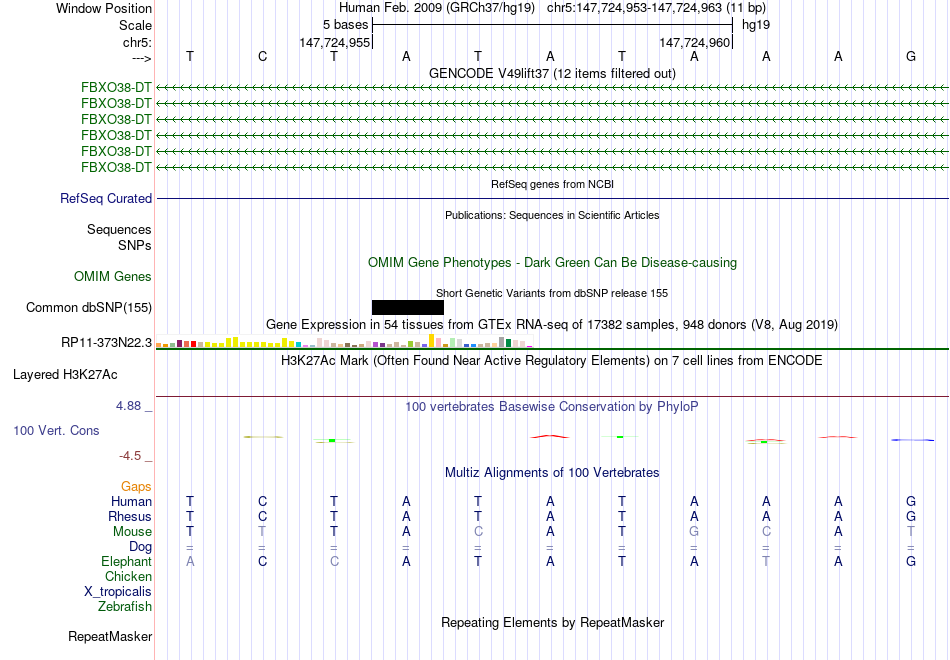Open the RefSeq genes from NCBI track title
This screenshot has height=660, width=950.
[552, 184]
